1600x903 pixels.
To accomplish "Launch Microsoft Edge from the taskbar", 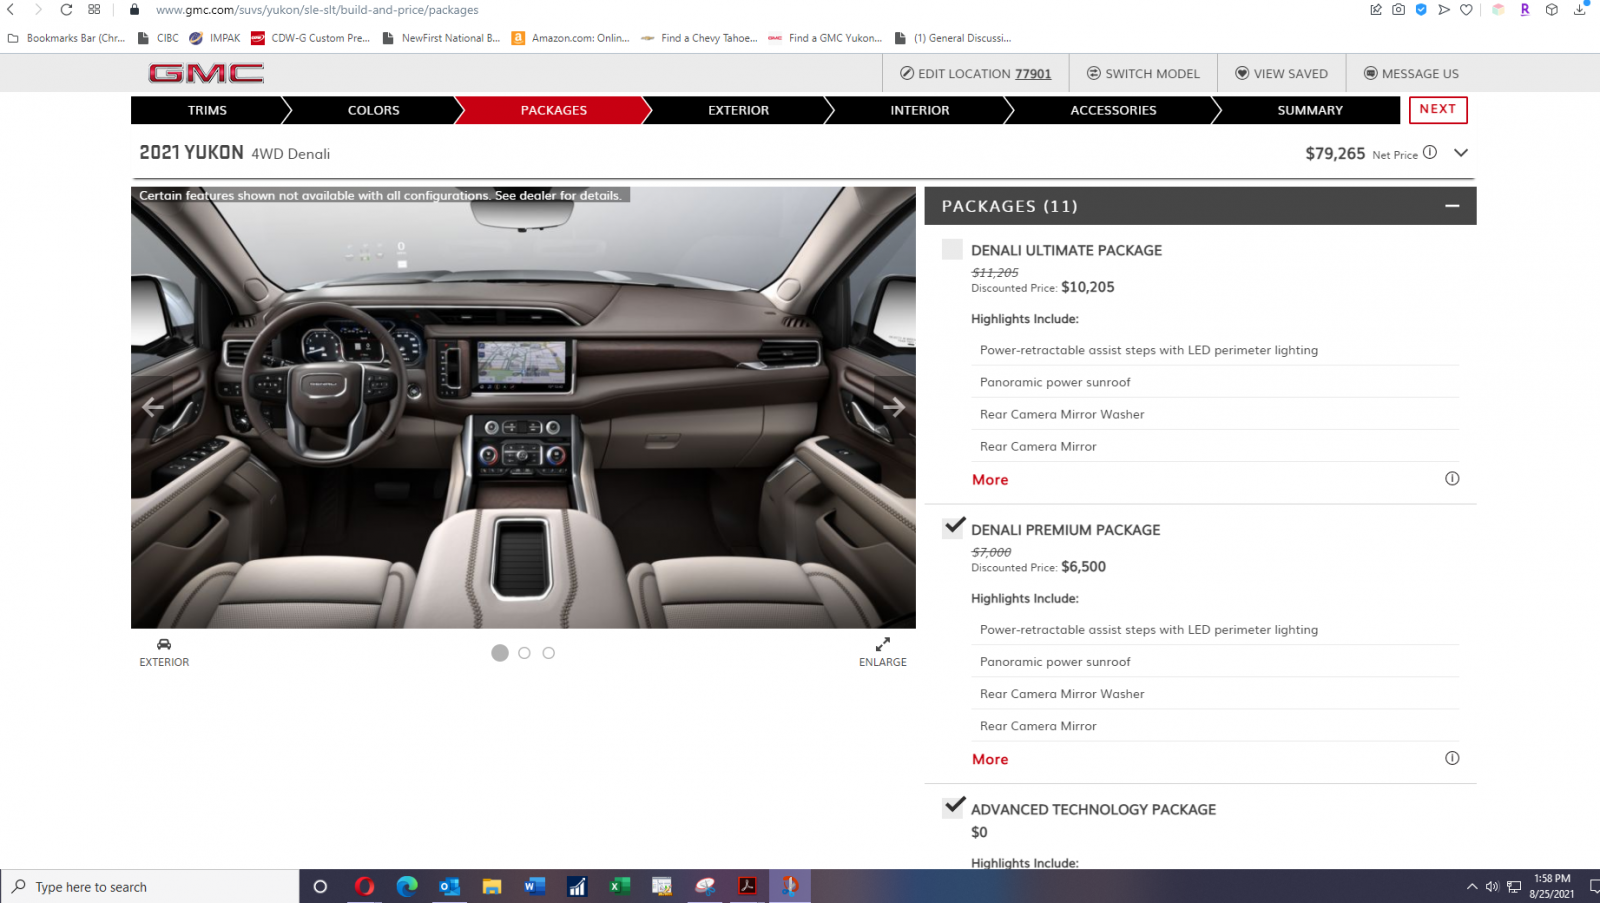I will point(407,886).
